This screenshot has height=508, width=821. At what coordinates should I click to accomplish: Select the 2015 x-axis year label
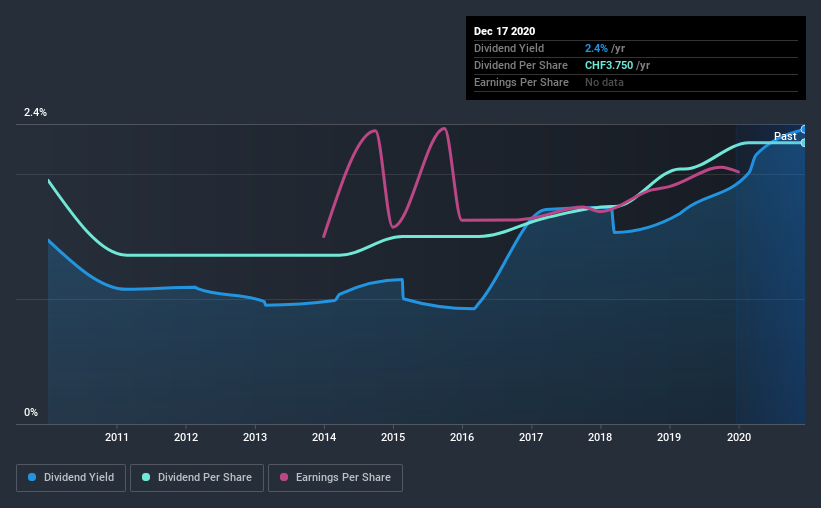click(x=393, y=437)
